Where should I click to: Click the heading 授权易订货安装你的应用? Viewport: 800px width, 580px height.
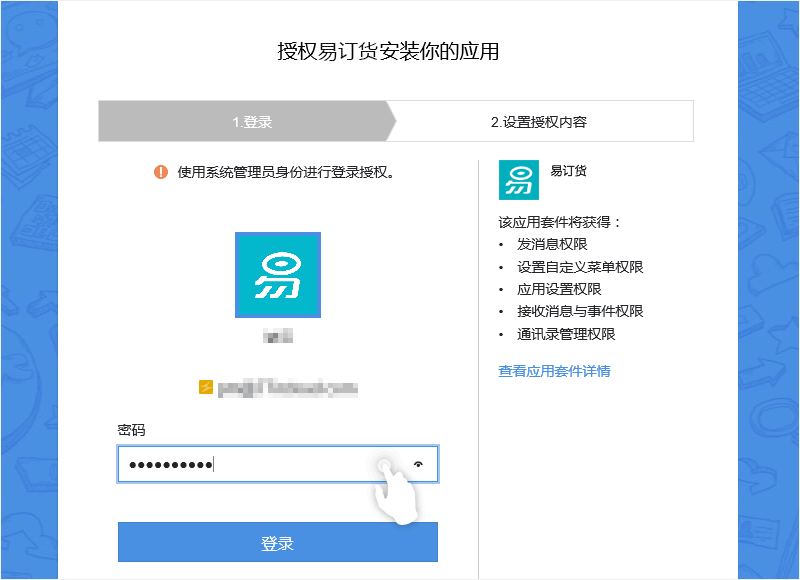(x=388, y=52)
